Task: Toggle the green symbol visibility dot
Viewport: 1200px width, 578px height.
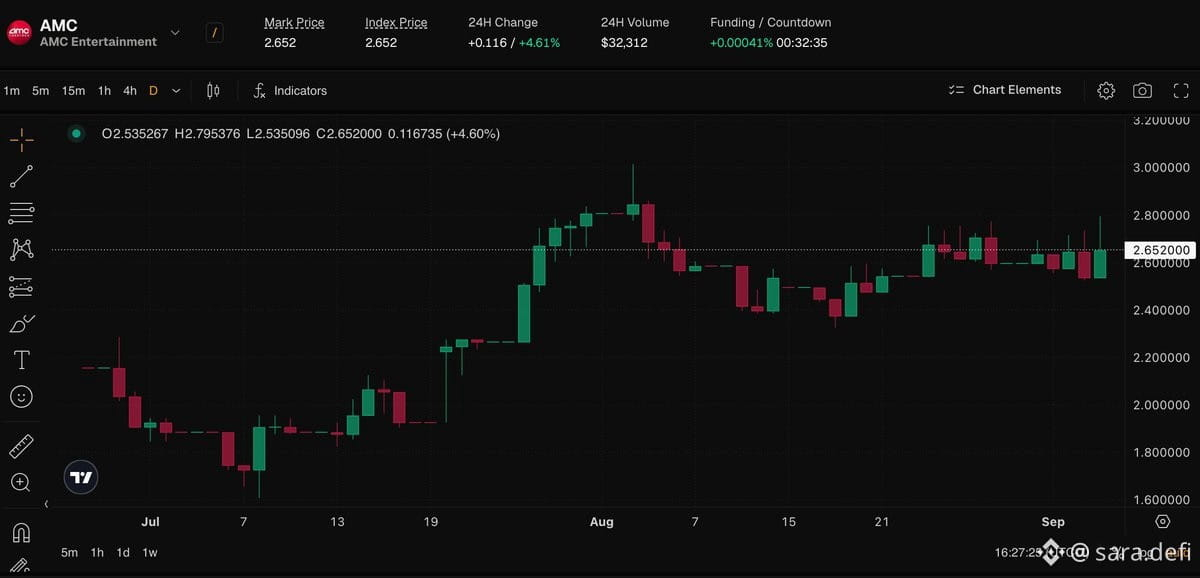Action: click(x=76, y=133)
